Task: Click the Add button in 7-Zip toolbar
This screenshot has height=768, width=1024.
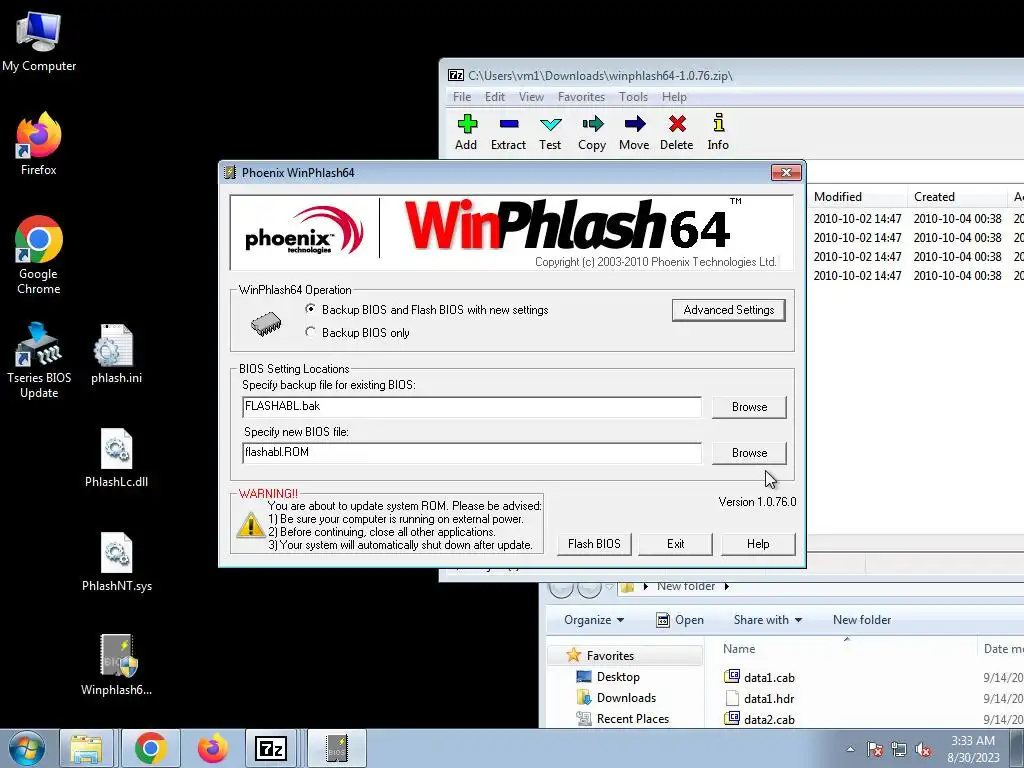Action: tap(466, 133)
